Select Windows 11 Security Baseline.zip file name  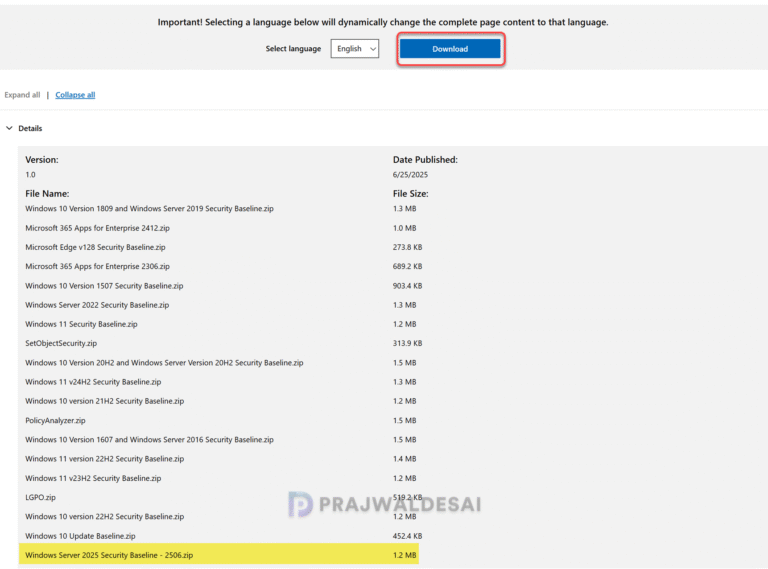tap(81, 324)
